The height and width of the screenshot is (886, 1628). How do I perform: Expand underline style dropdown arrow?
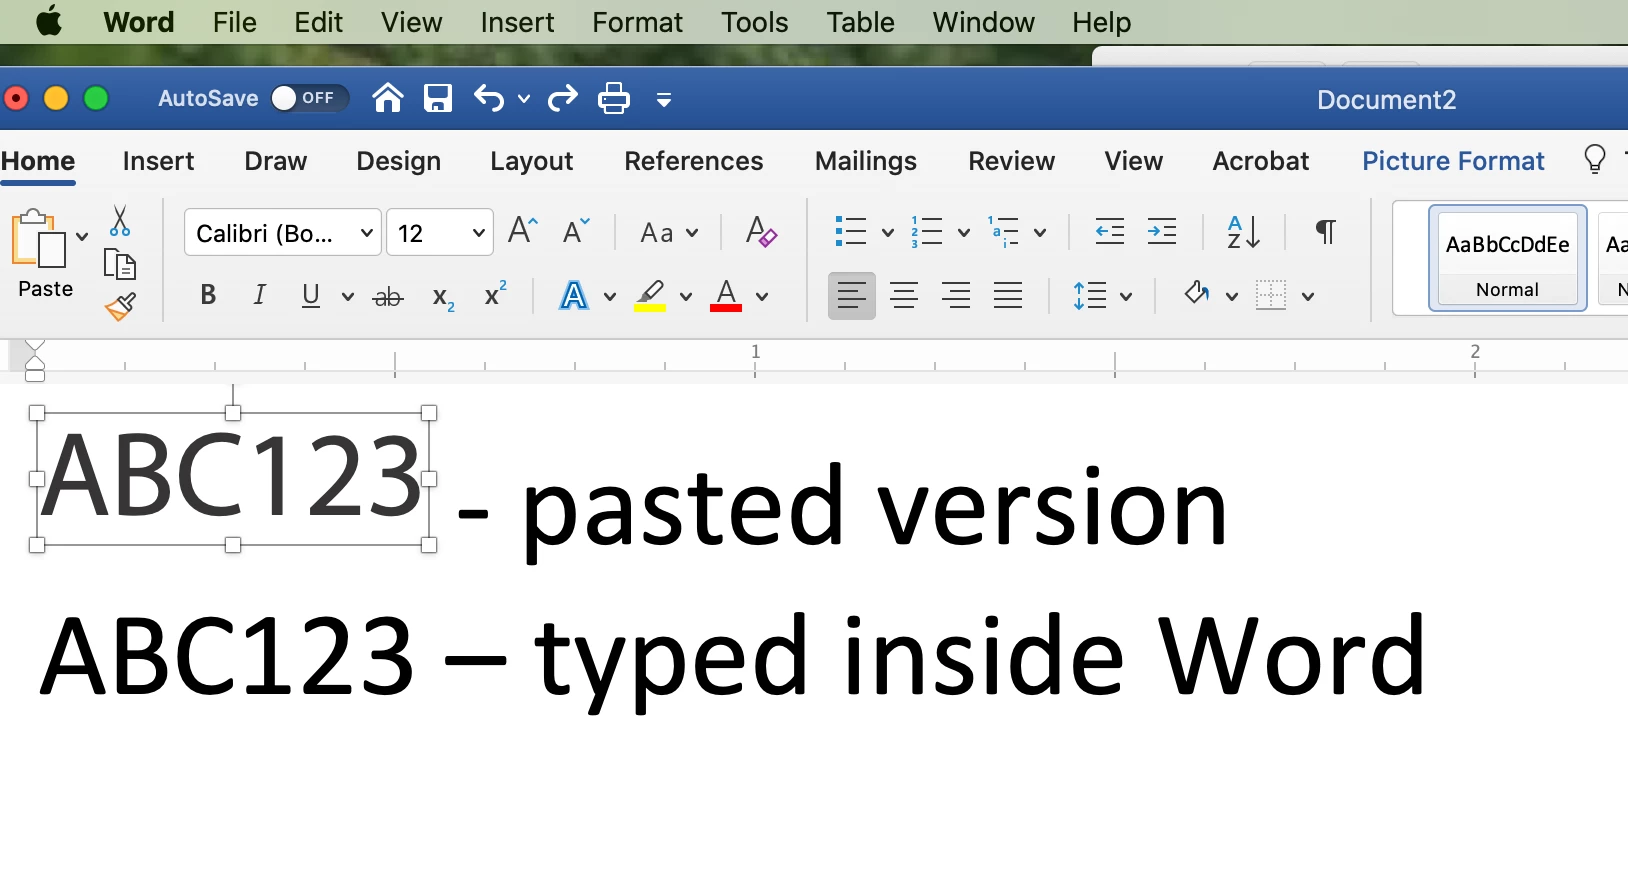click(x=347, y=297)
